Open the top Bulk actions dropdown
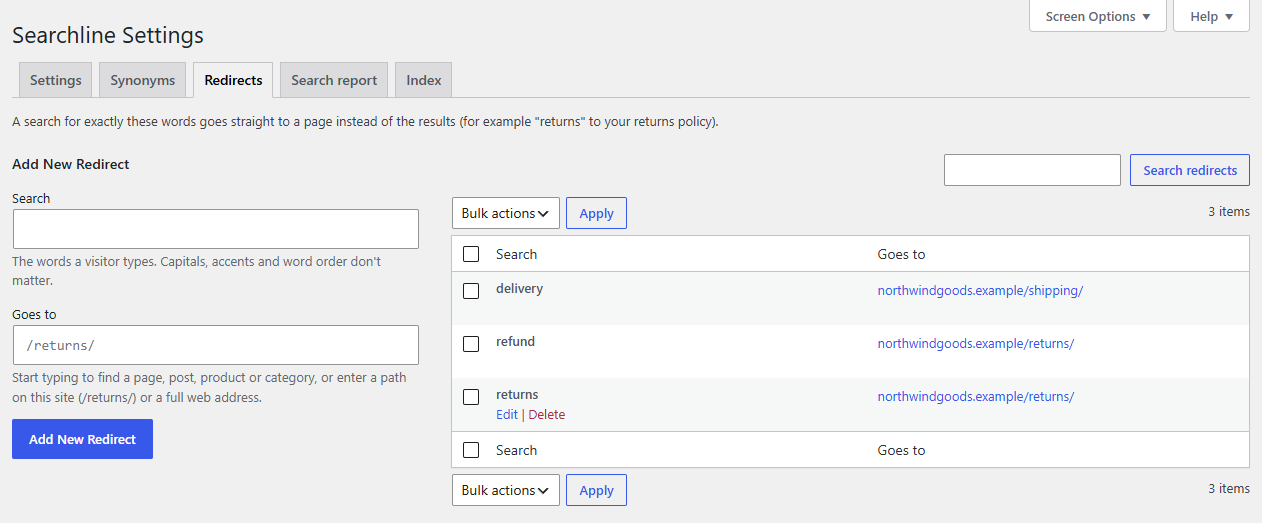 [506, 213]
